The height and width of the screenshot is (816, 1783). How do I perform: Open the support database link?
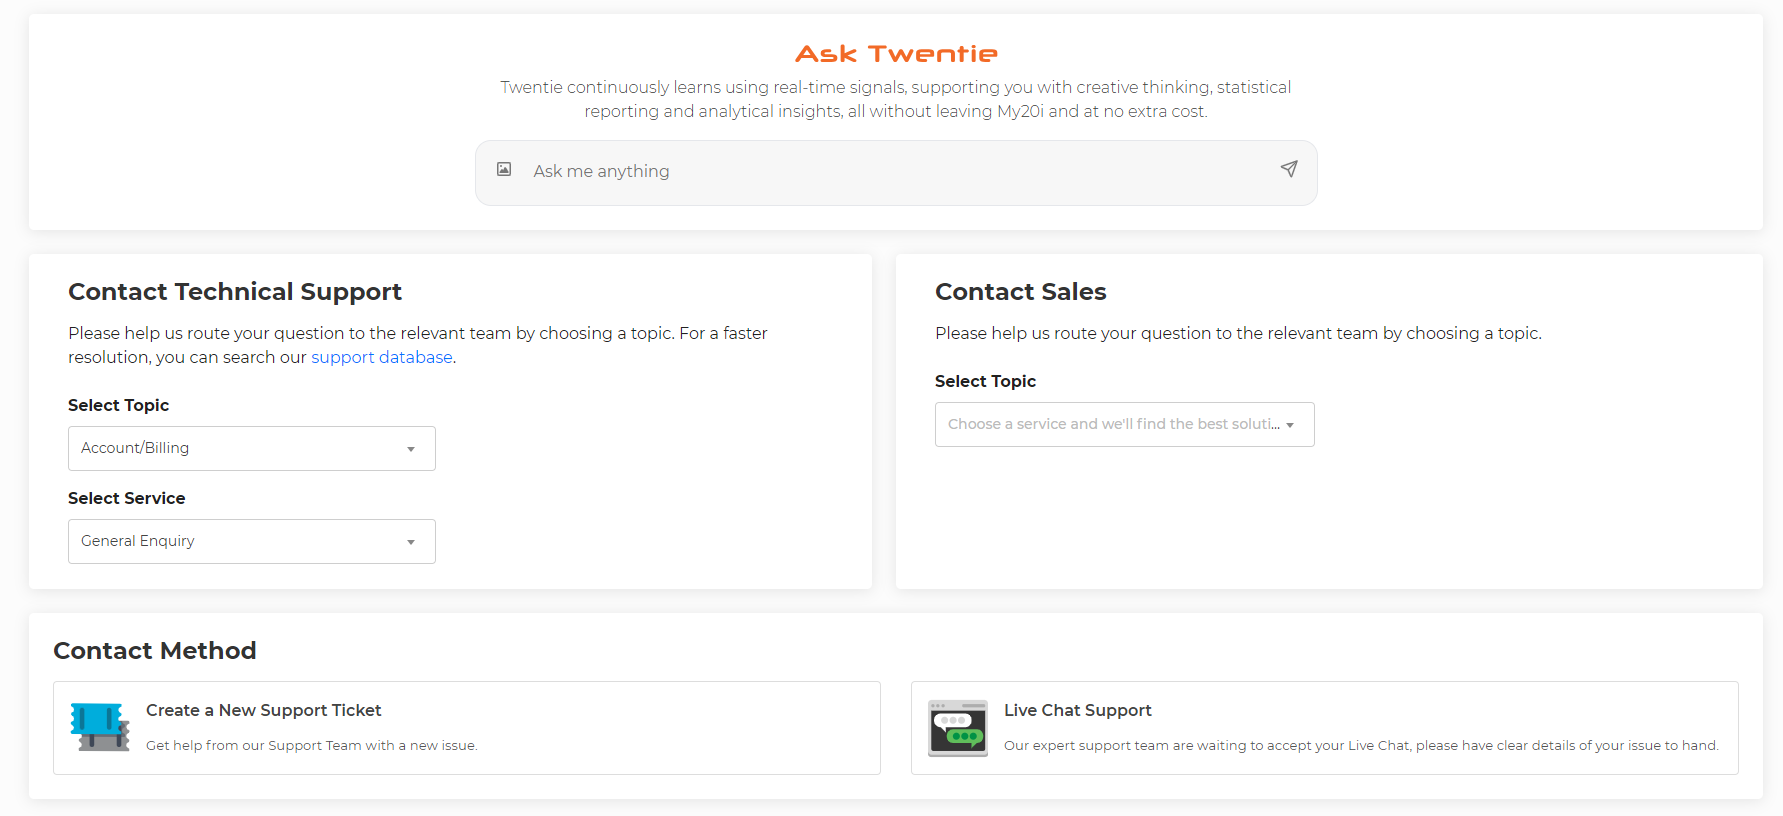click(x=382, y=357)
